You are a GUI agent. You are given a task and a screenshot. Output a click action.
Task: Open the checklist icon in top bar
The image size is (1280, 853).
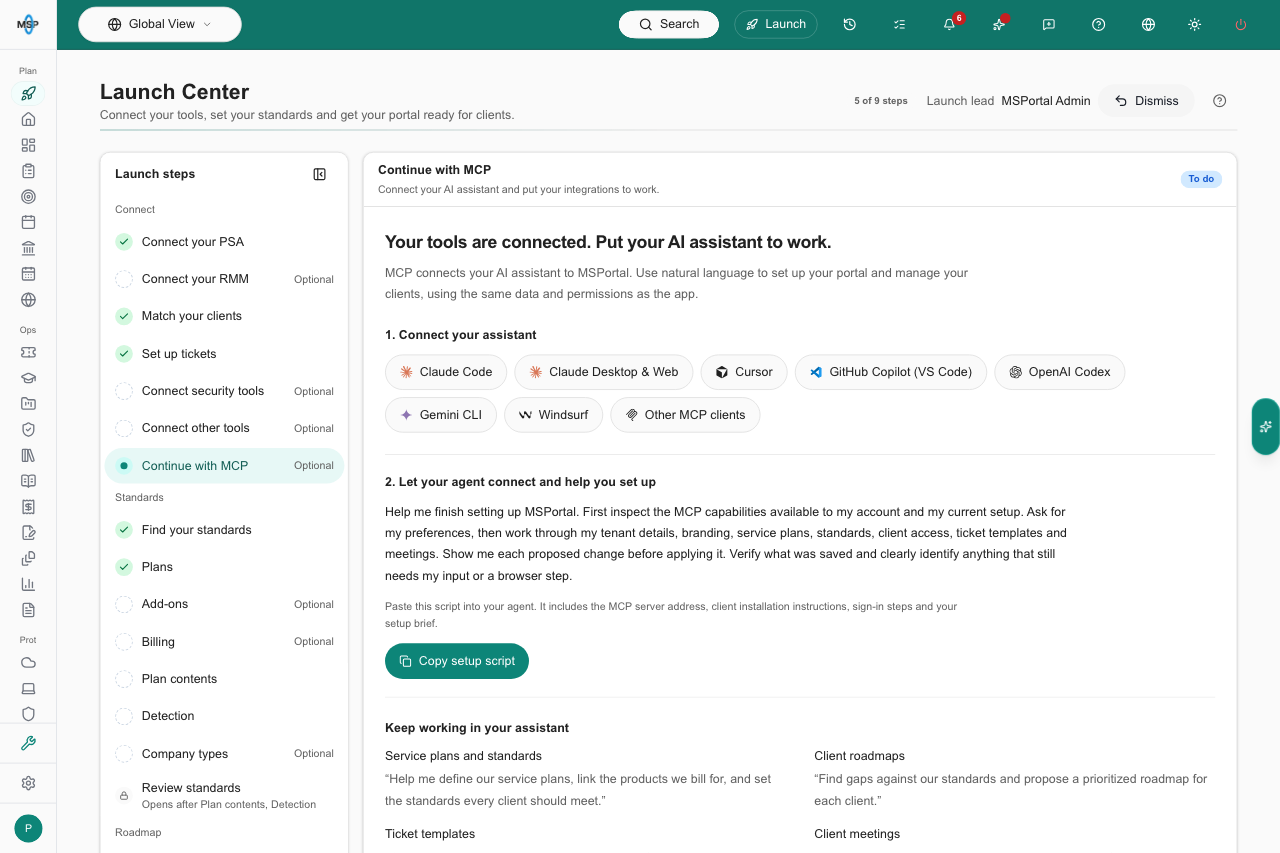[899, 24]
